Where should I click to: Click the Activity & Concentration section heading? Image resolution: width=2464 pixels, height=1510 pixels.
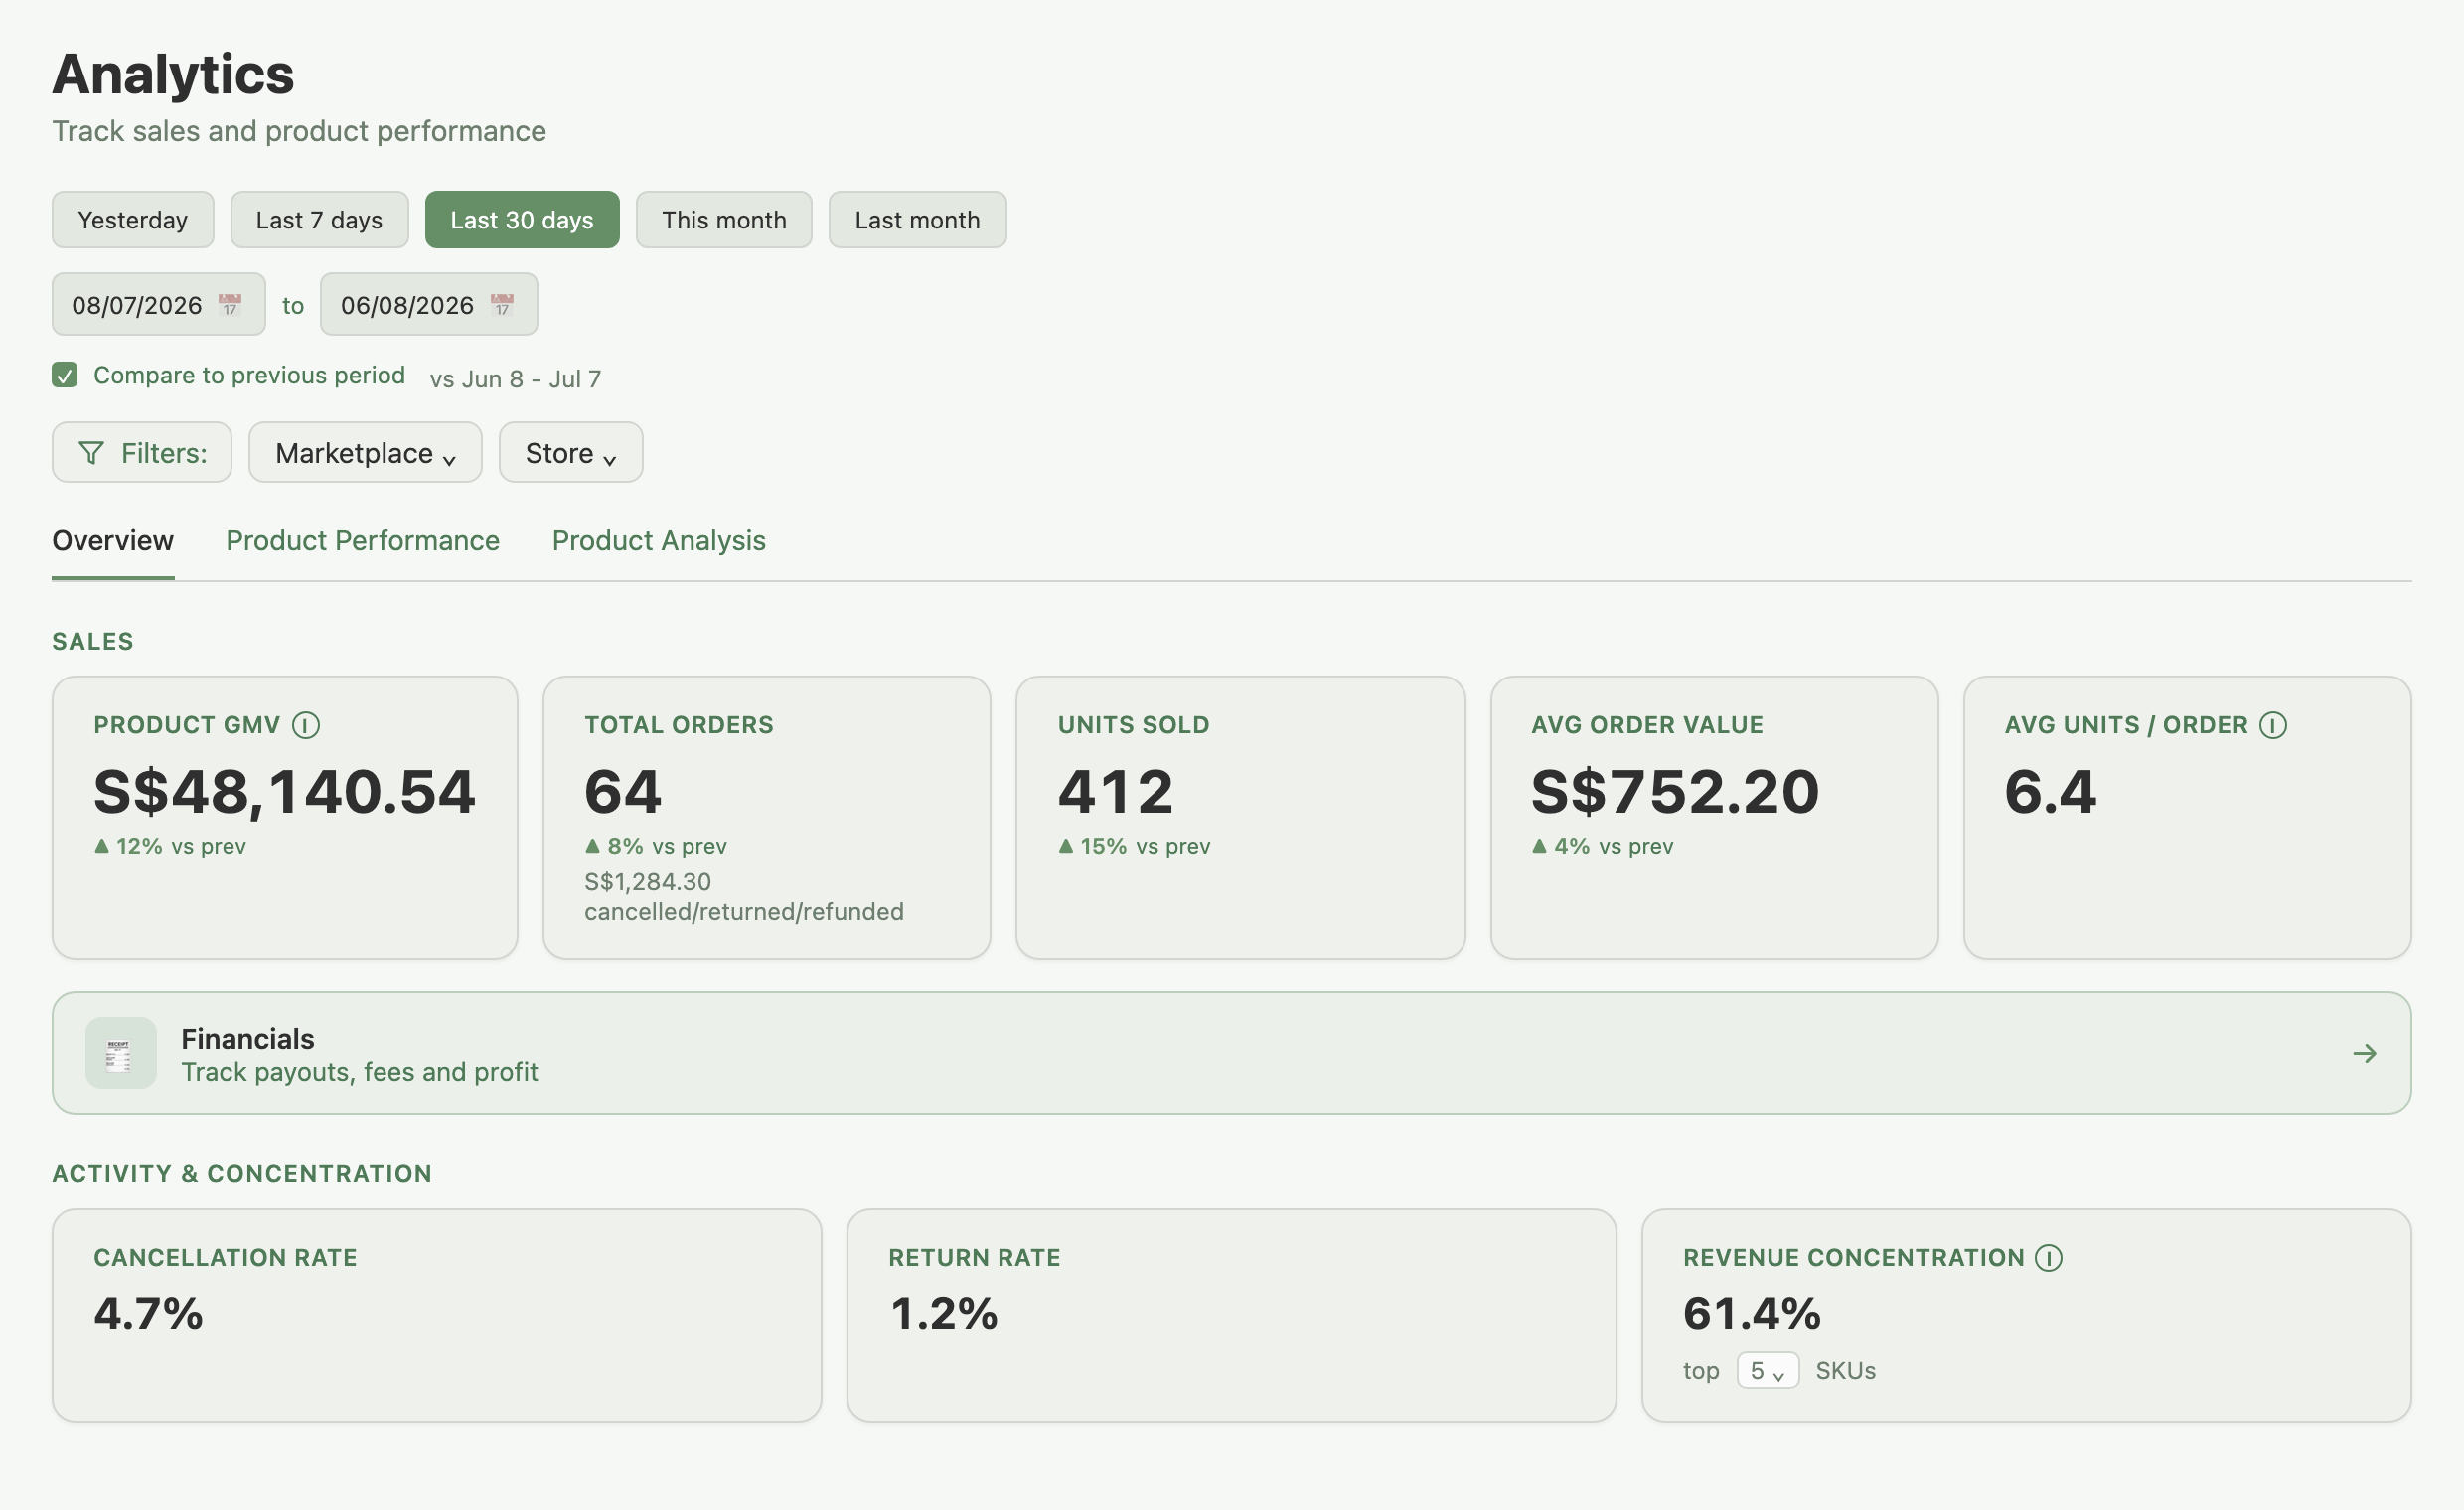242,1174
